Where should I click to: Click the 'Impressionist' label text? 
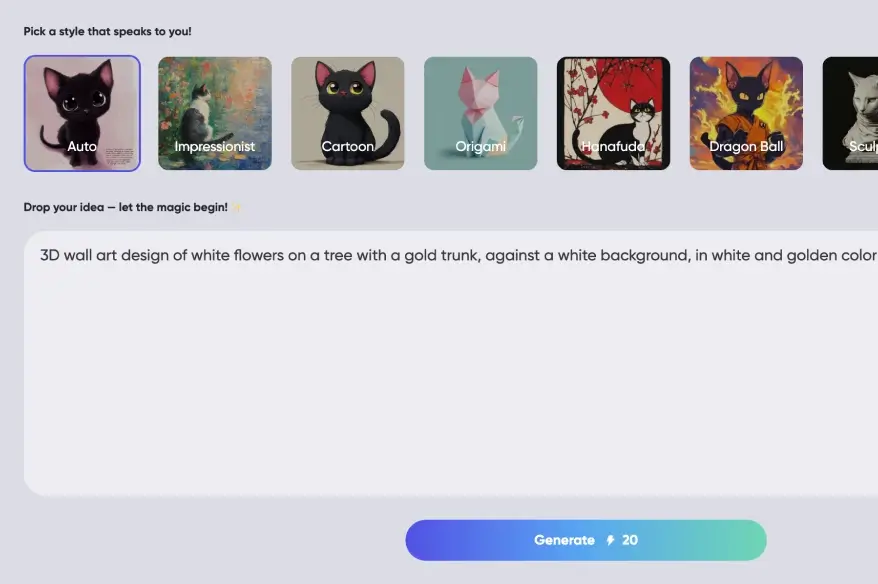215,147
